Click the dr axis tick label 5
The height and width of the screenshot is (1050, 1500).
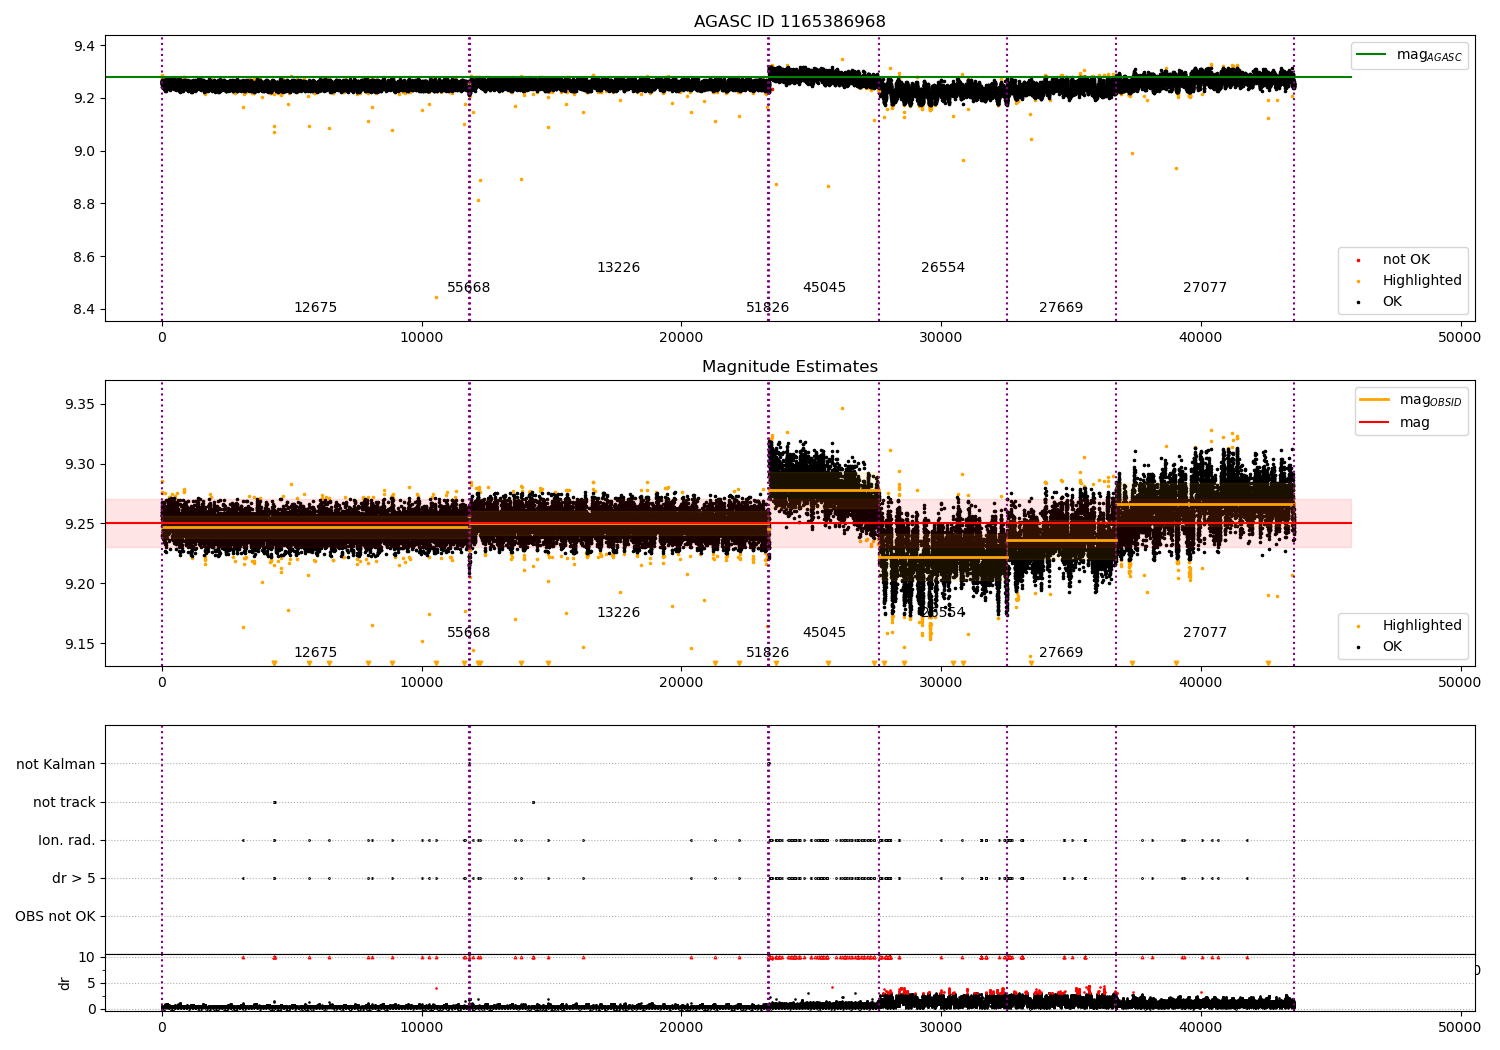click(91, 984)
